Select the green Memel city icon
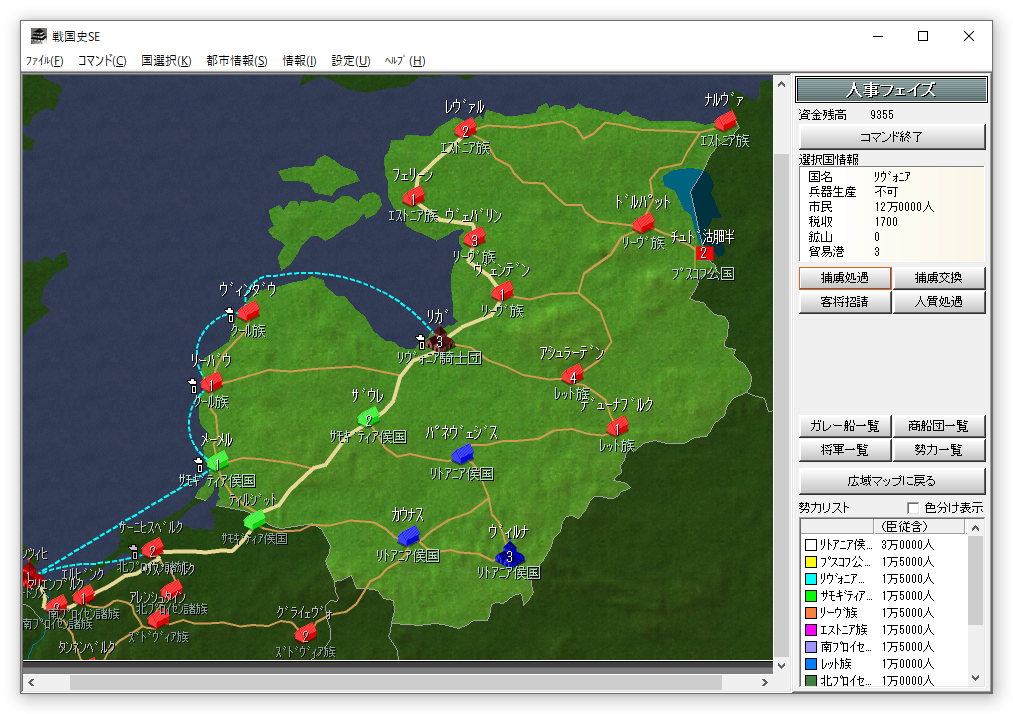Image resolution: width=1013 pixels, height=714 pixels. pos(216,462)
